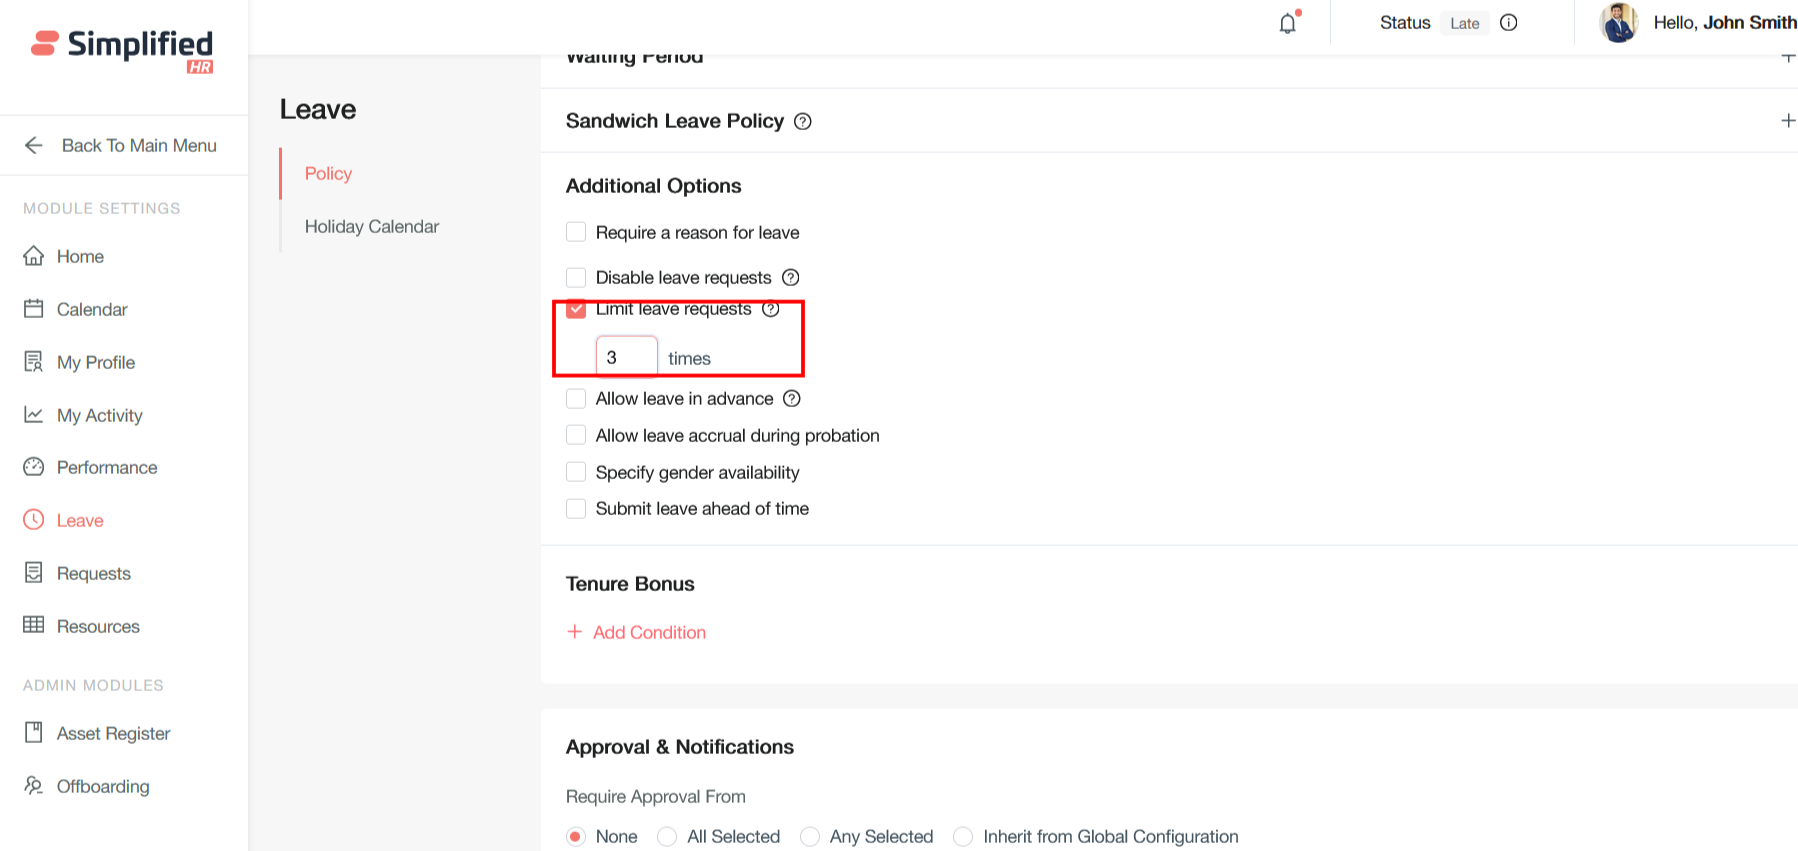Click the back arrow to main menu
The image size is (1798, 851).
click(x=34, y=146)
